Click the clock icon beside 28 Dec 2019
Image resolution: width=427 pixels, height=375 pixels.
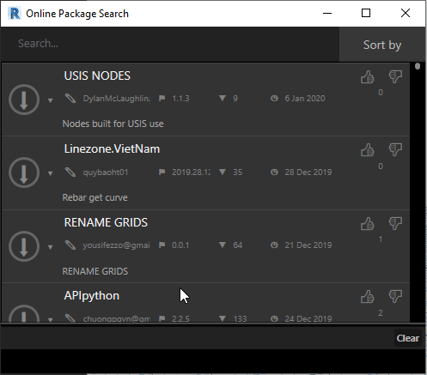(x=274, y=172)
